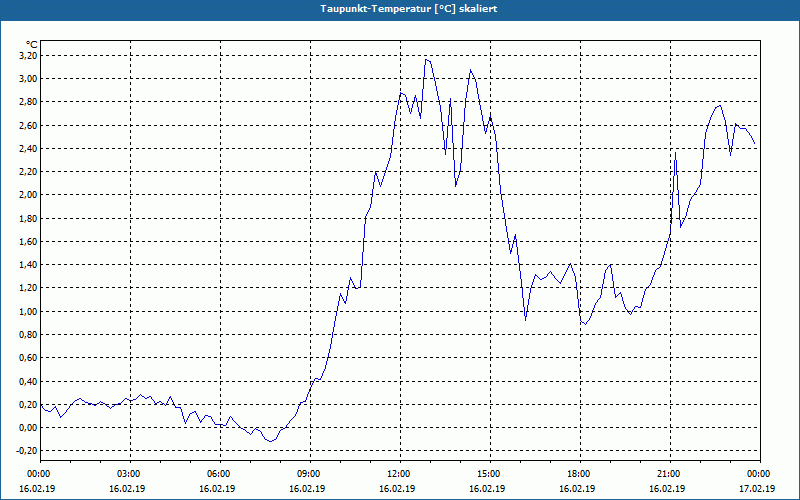Select the '06:00' time label
800x500 pixels.
click(220, 474)
